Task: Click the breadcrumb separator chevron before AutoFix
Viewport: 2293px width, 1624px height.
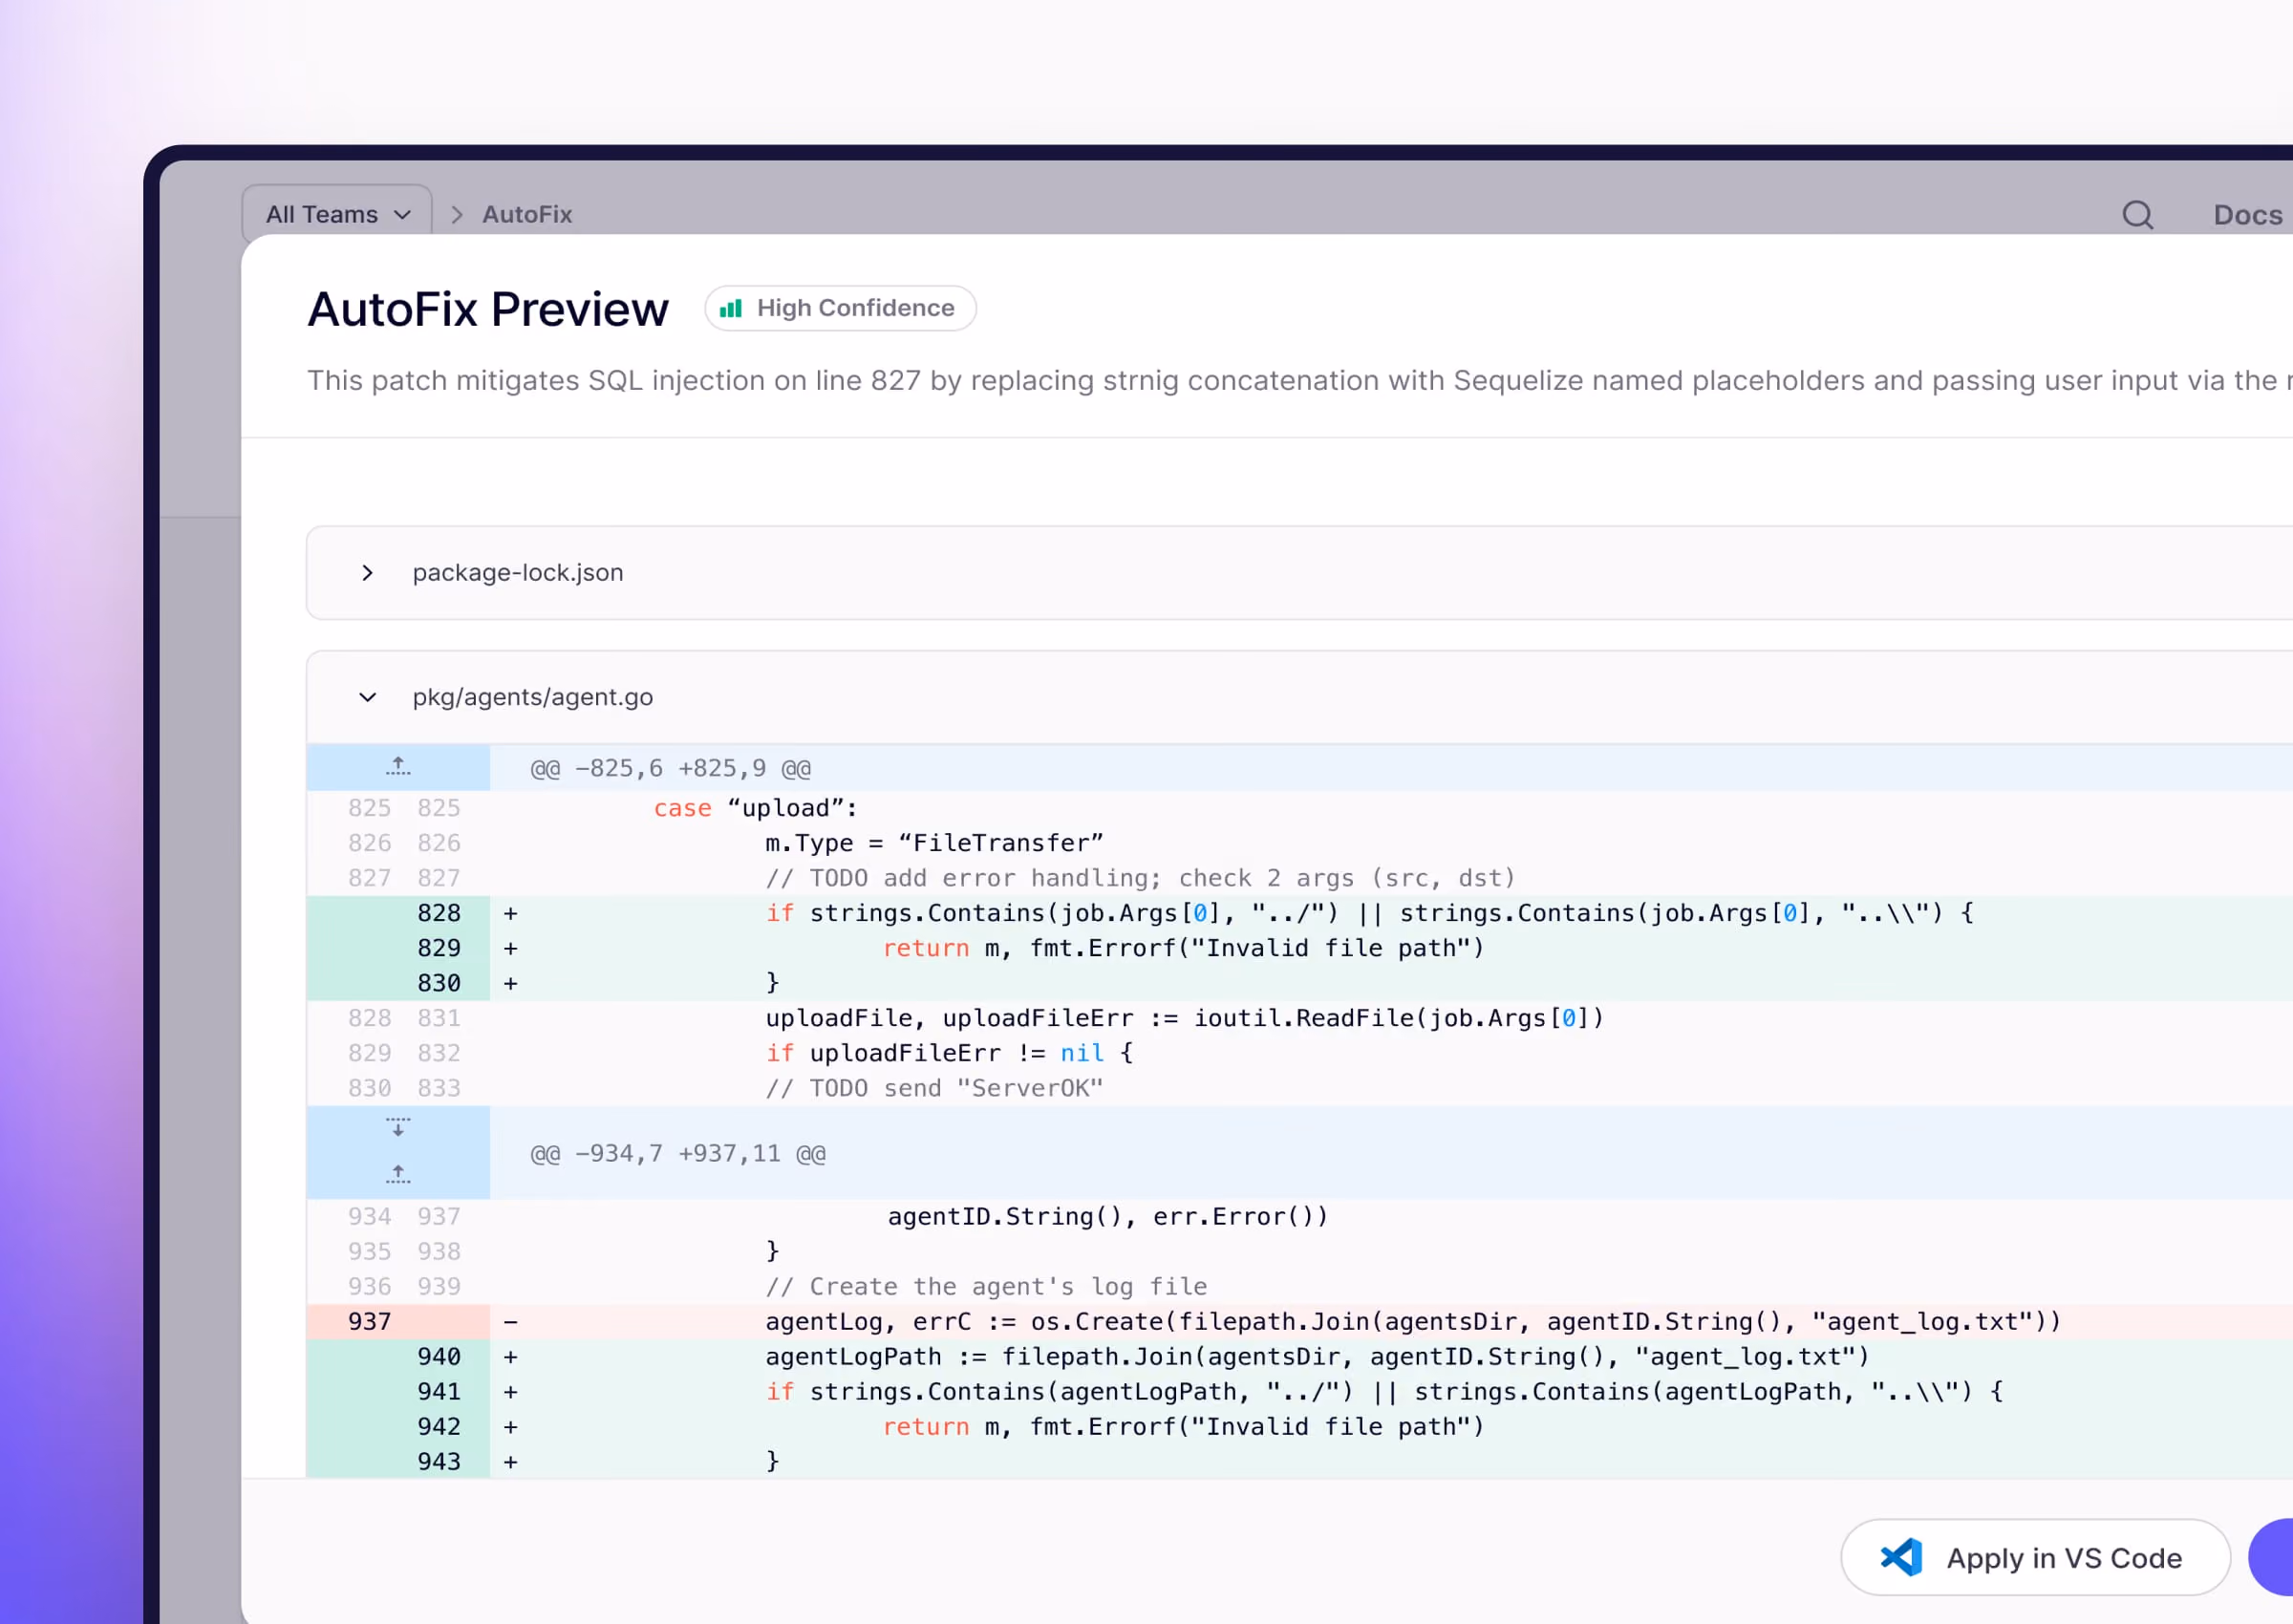Action: click(457, 214)
